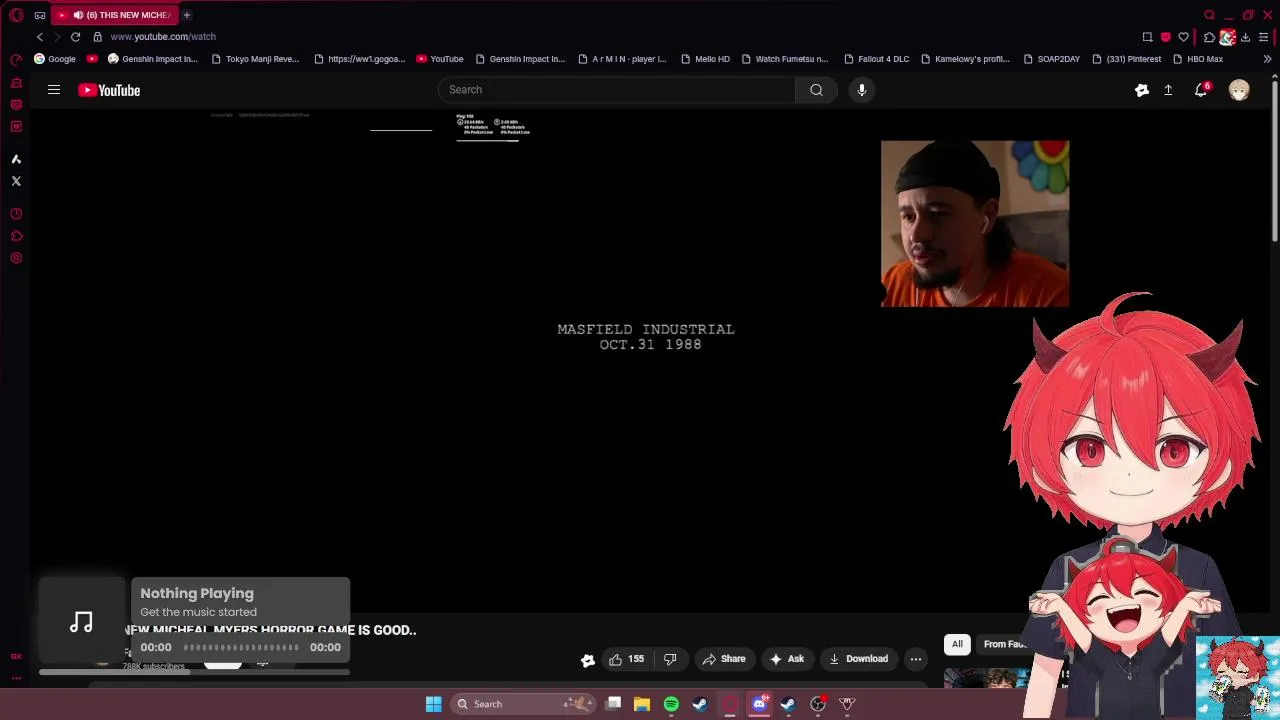
Task: Go to the YouTube home logo
Action: tap(109, 90)
